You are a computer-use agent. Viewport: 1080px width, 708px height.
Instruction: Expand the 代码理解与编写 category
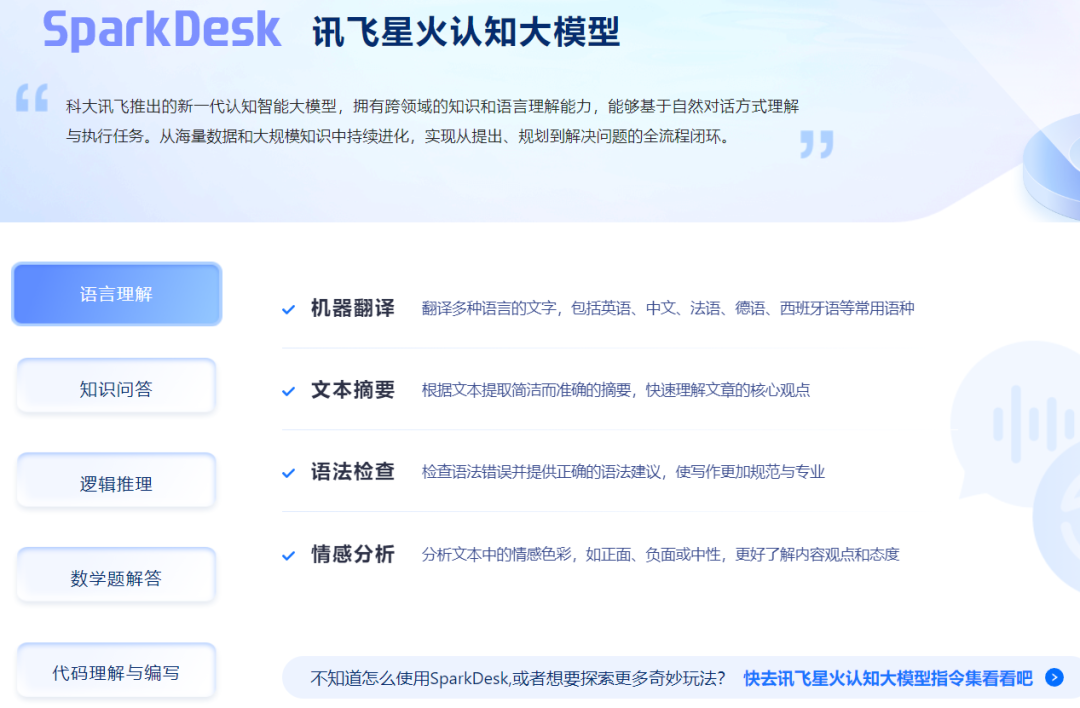[x=115, y=670]
